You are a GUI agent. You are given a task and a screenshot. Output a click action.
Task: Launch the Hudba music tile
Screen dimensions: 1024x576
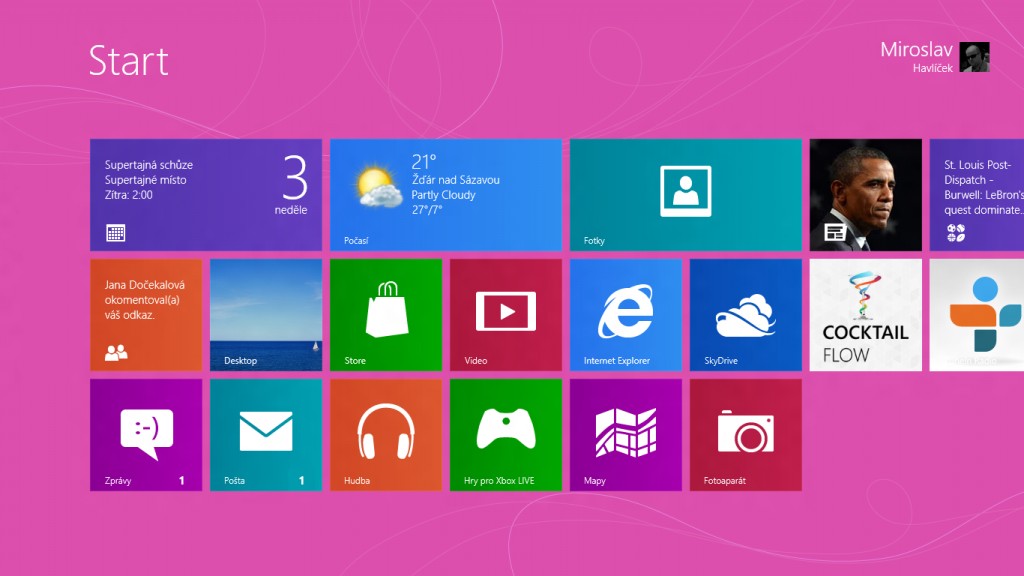tap(386, 435)
